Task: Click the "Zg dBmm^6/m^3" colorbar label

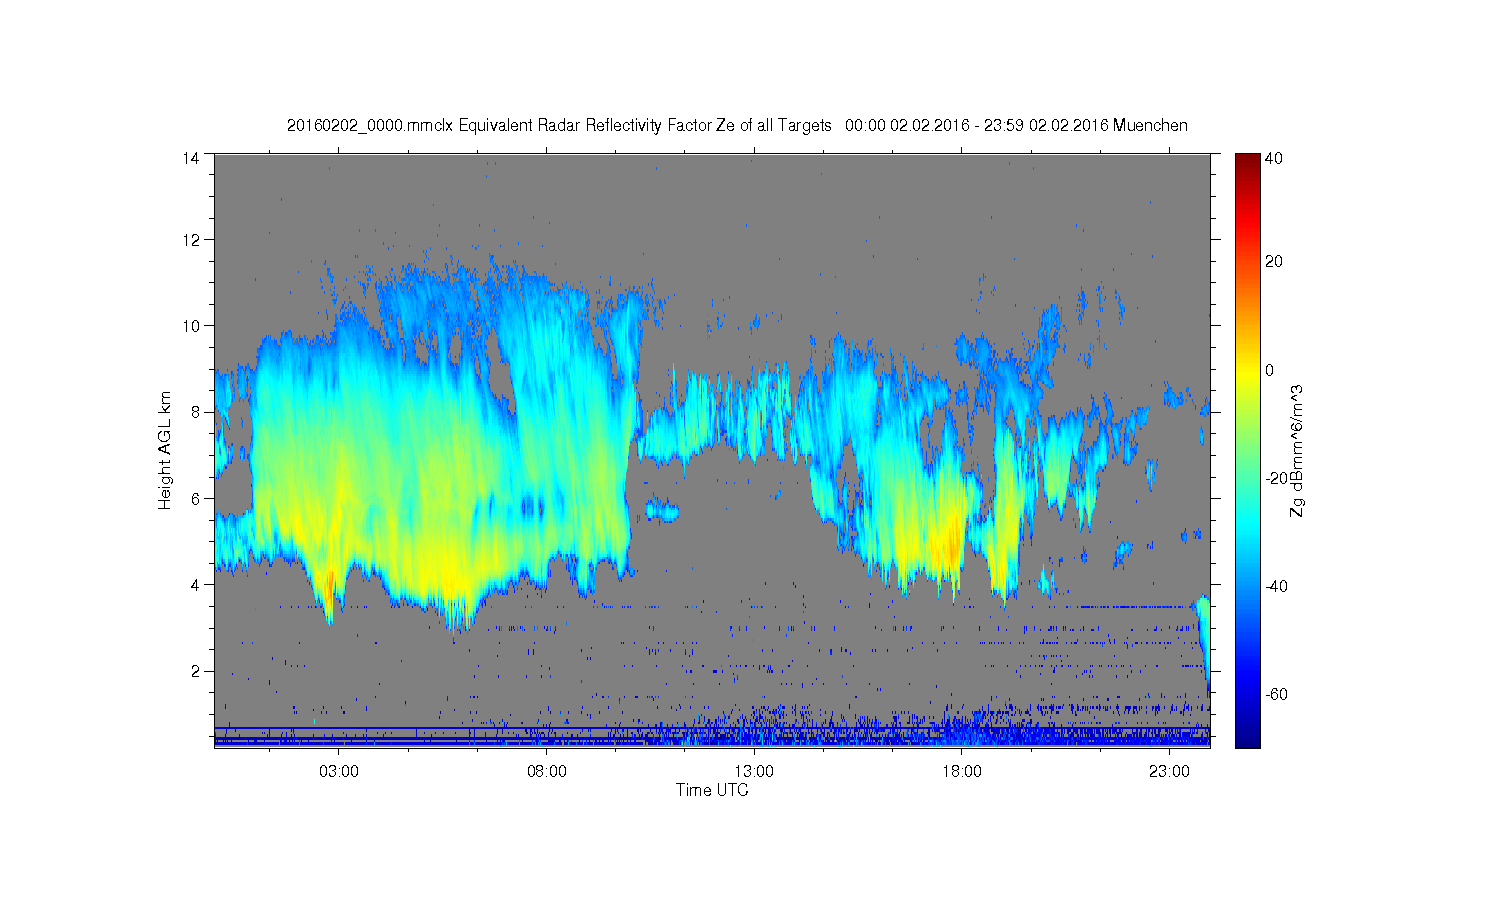Action: point(1297,452)
